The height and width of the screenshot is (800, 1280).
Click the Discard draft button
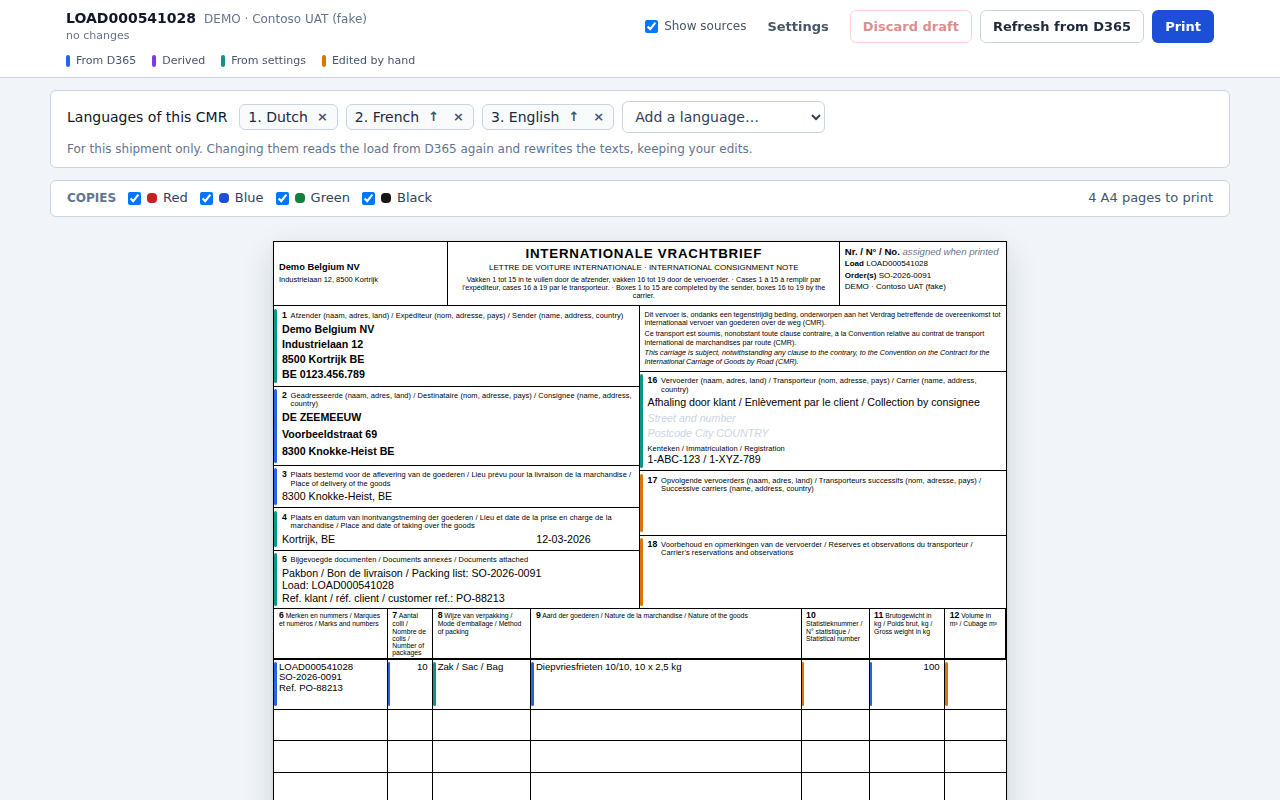pyautogui.click(x=910, y=27)
